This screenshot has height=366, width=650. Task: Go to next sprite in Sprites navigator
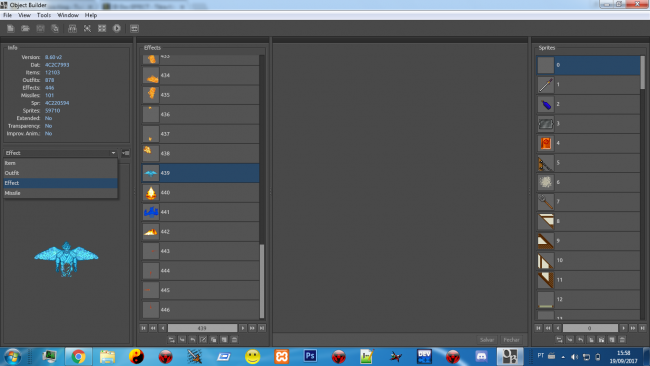[x=623, y=328]
